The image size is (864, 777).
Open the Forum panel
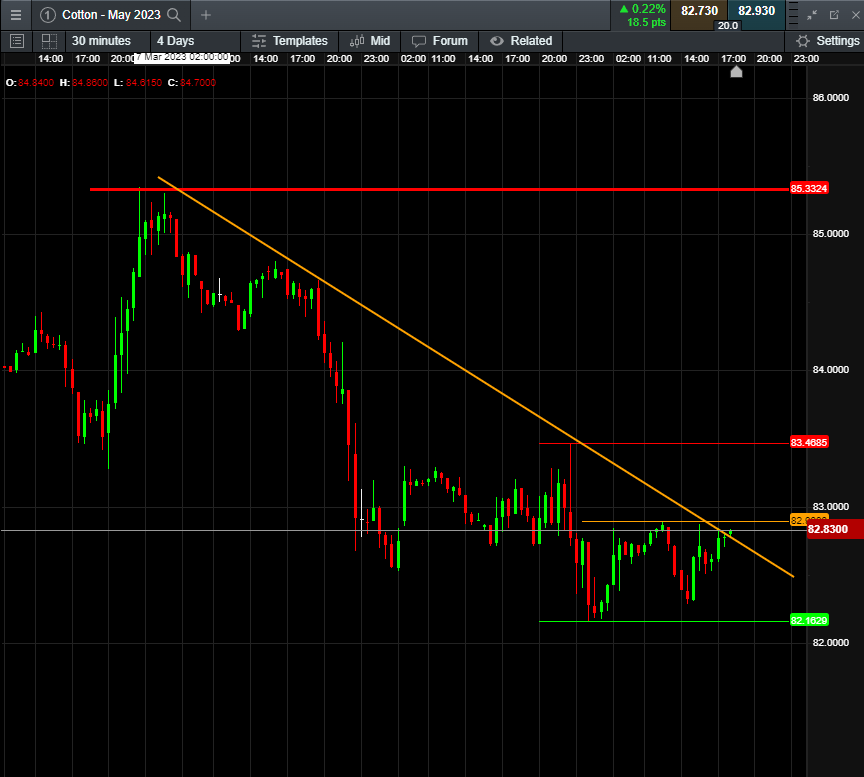coord(440,41)
